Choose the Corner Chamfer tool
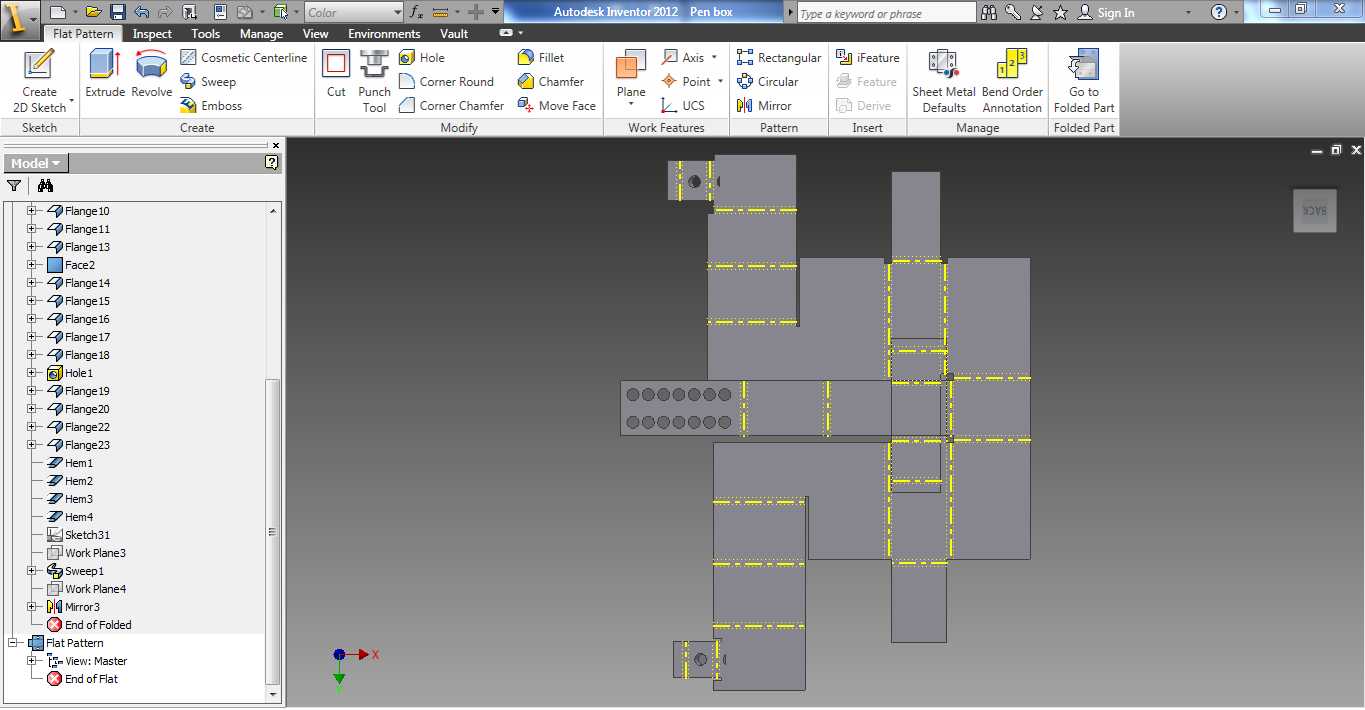The height and width of the screenshot is (710, 1365). (x=451, y=105)
